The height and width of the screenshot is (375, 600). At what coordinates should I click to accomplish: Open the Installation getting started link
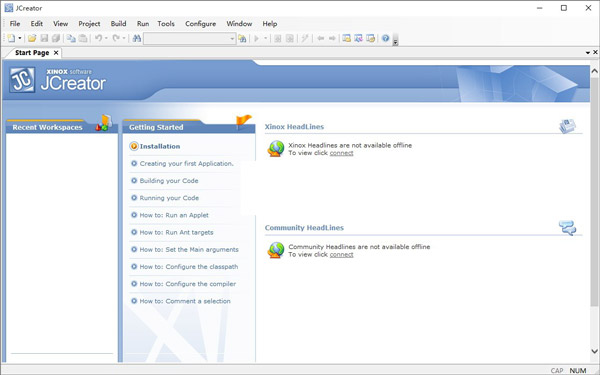(x=160, y=146)
